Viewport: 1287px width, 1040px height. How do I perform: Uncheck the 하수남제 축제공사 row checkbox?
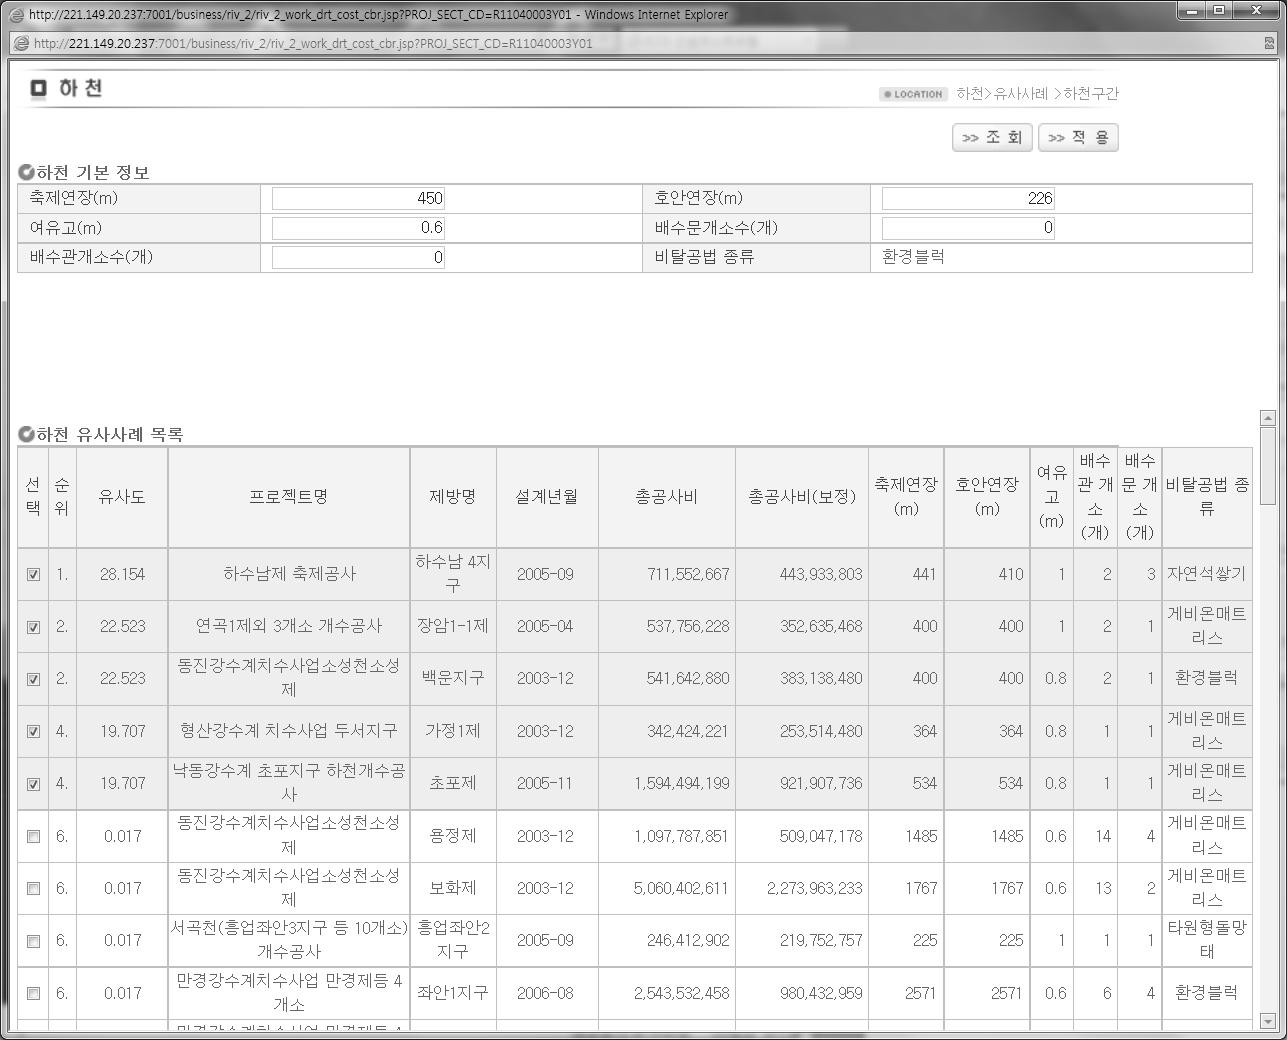[33, 574]
